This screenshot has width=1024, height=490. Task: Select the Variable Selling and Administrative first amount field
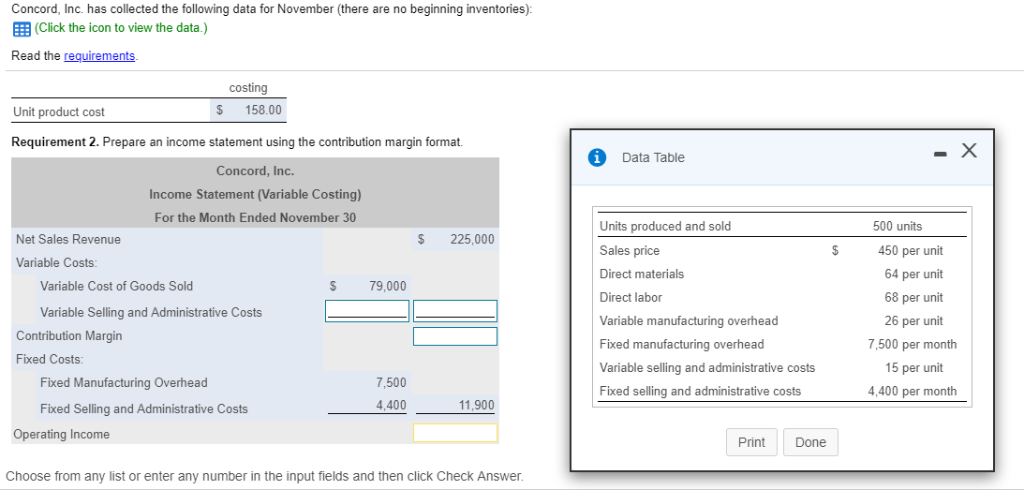tap(368, 311)
